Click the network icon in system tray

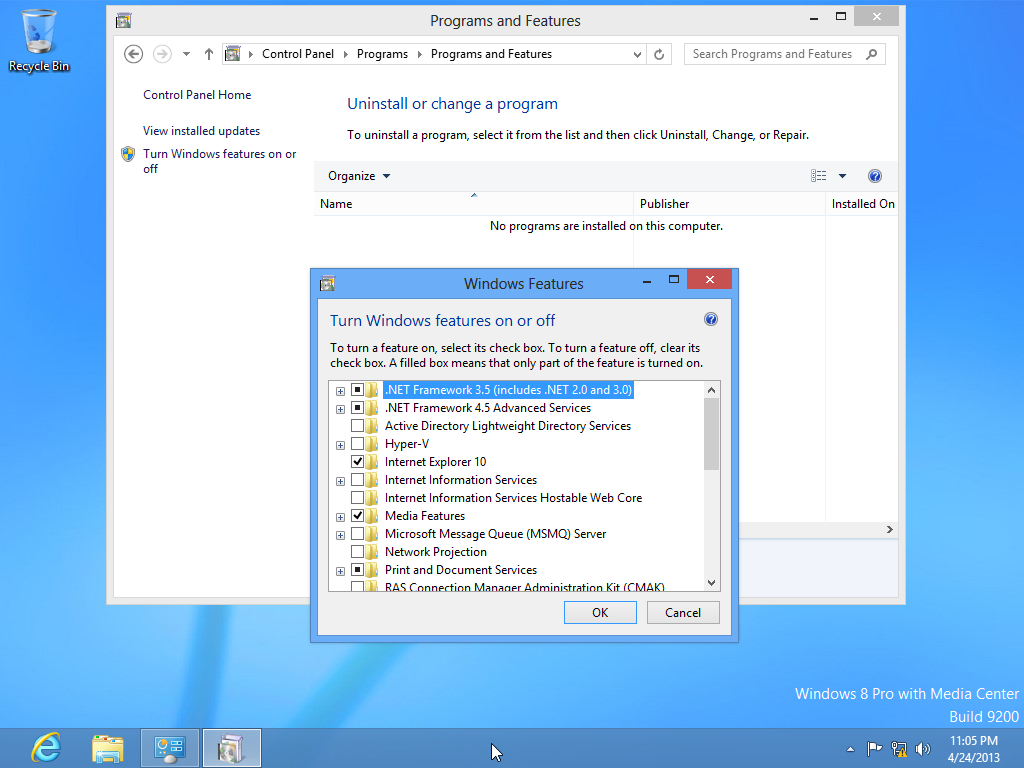point(899,749)
